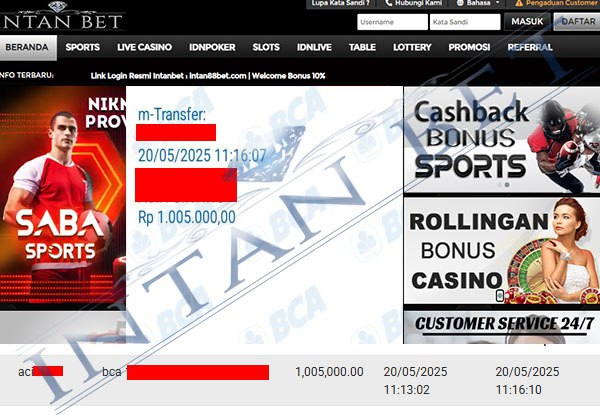The height and width of the screenshot is (415, 600).
Task: Open the LIVE CASINO menu item
Action: [144, 47]
